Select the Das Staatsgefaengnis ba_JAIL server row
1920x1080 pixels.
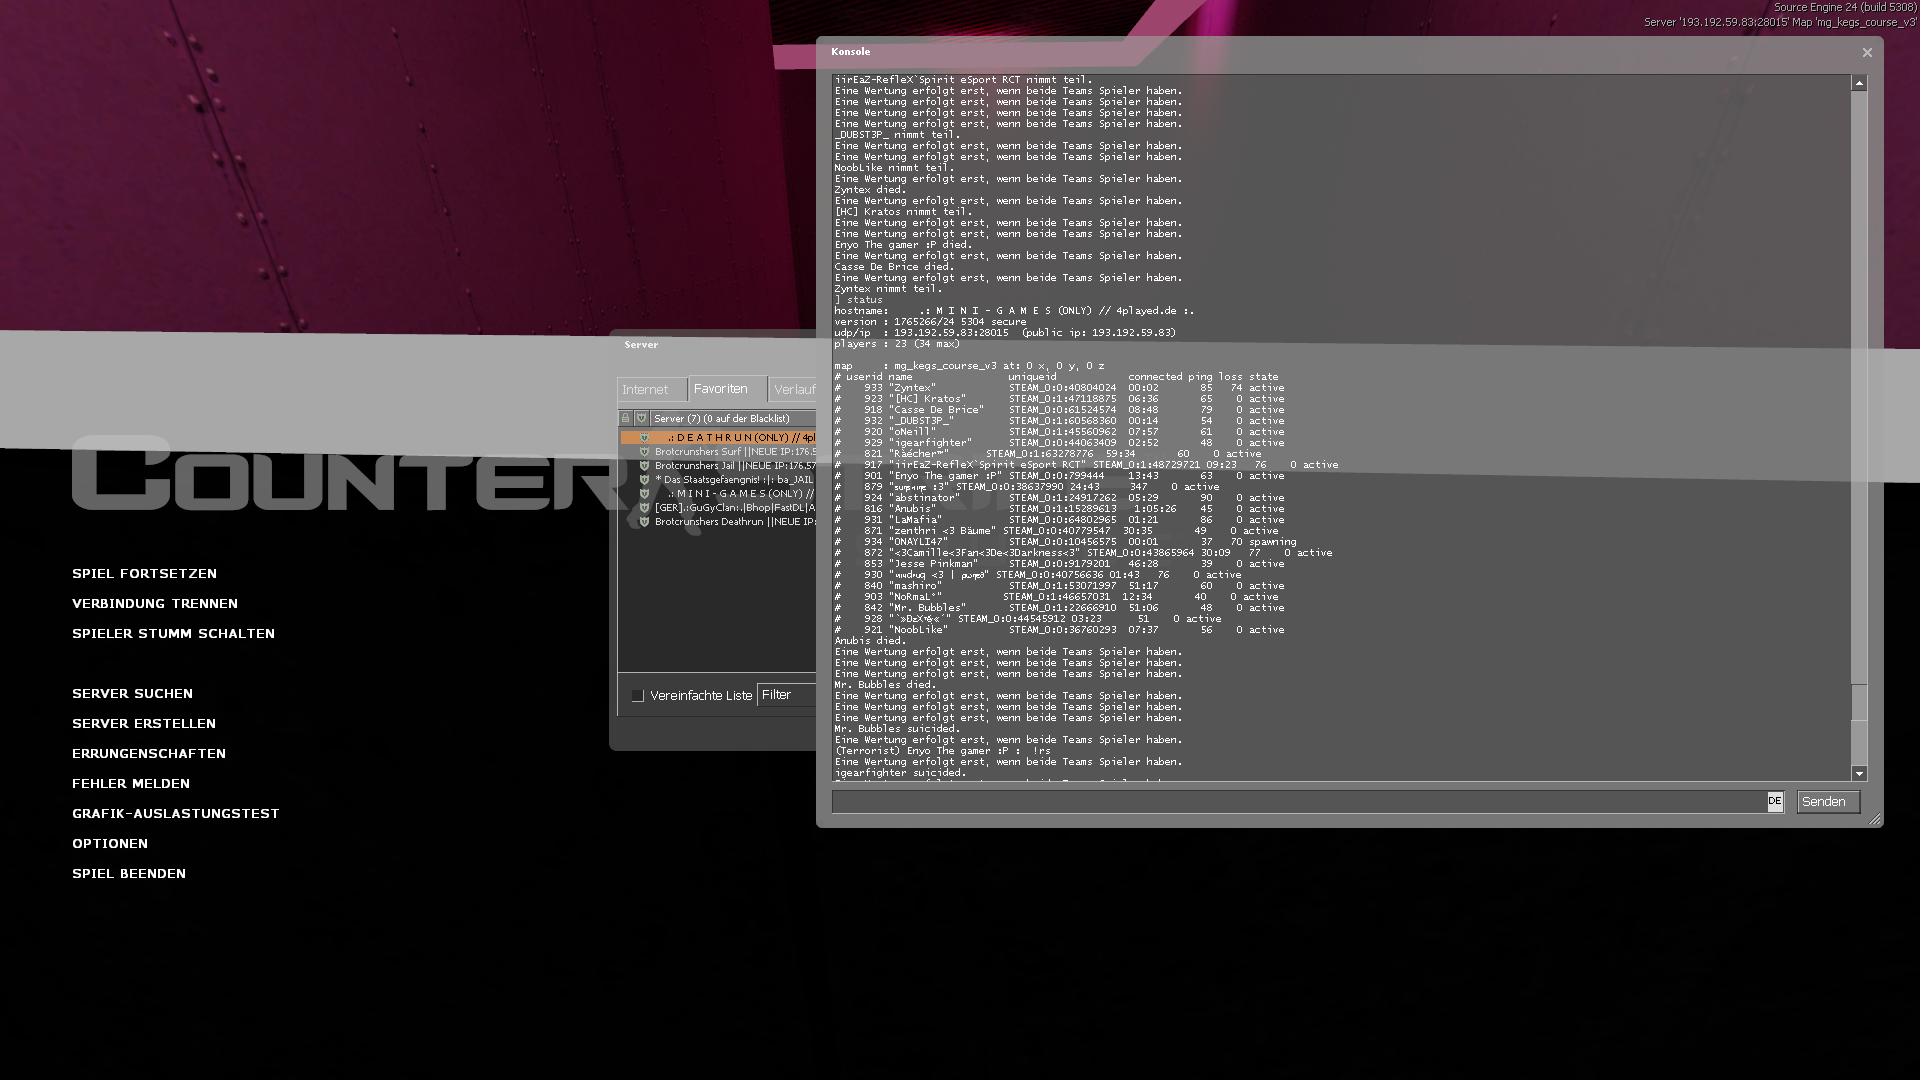coord(718,480)
